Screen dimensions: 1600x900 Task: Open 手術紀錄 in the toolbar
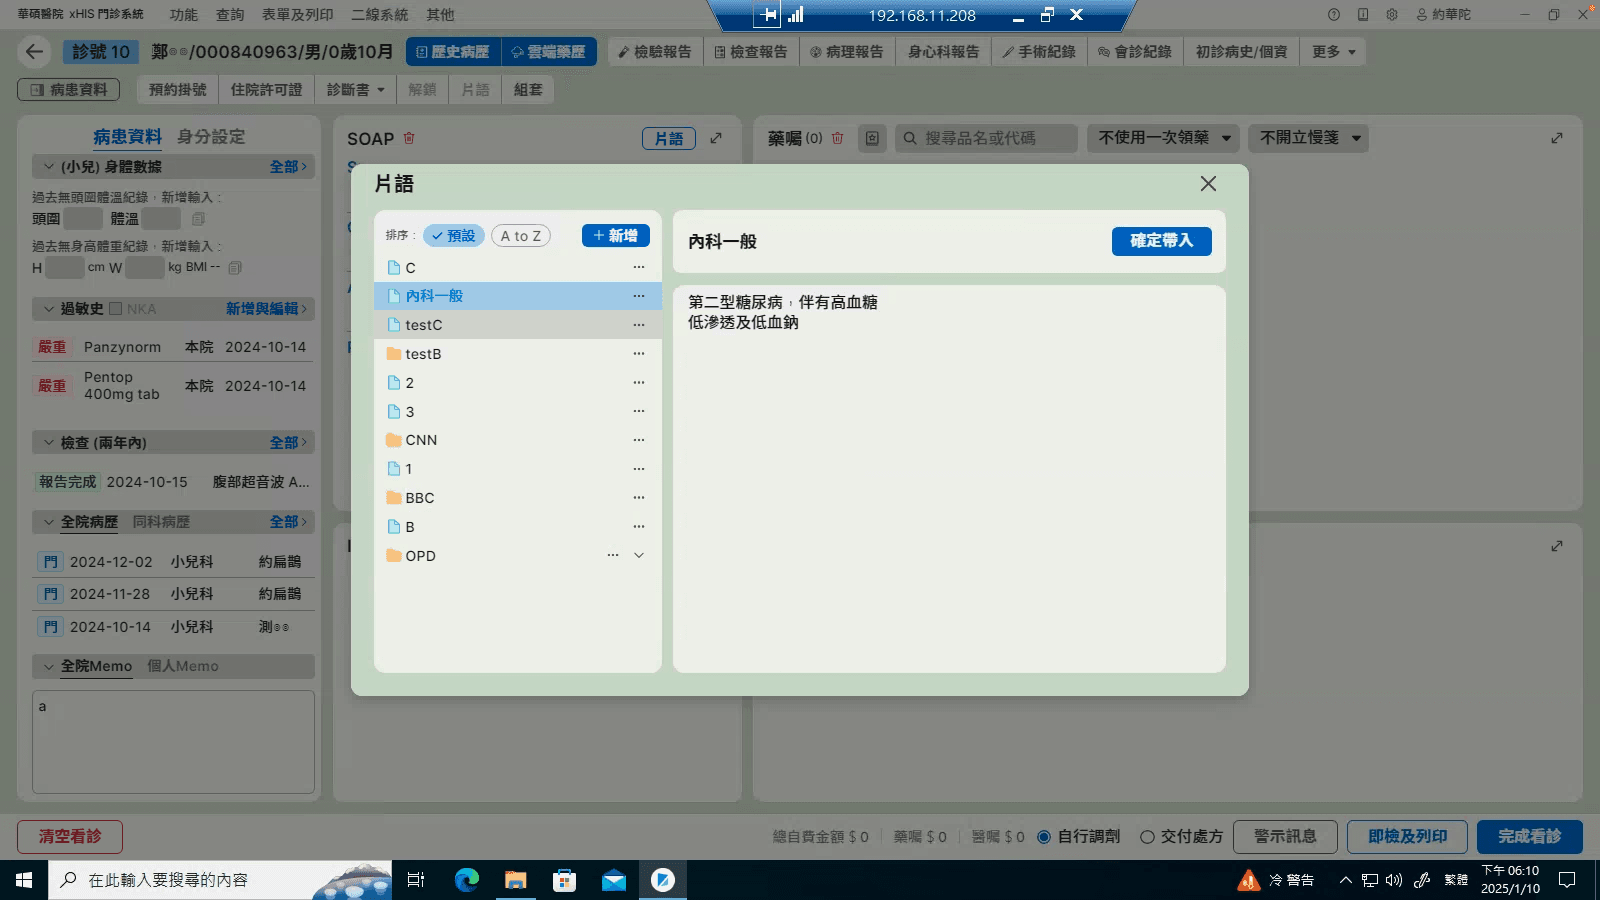[1039, 52]
